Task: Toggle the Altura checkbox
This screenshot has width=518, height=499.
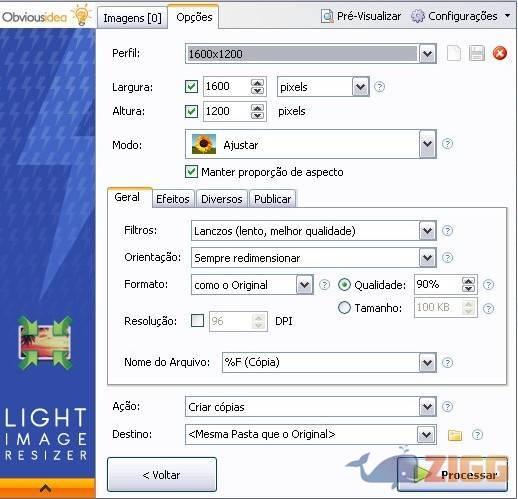Action: [191, 111]
